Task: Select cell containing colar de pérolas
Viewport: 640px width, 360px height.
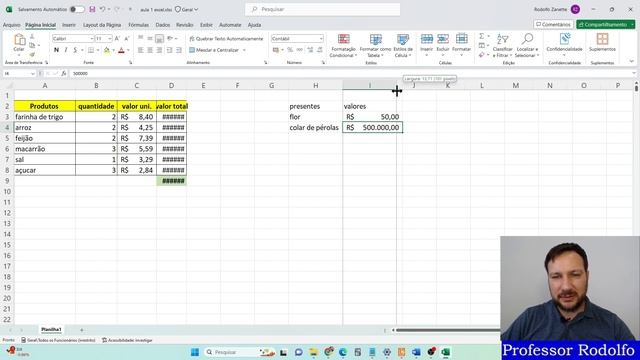Action: point(316,127)
